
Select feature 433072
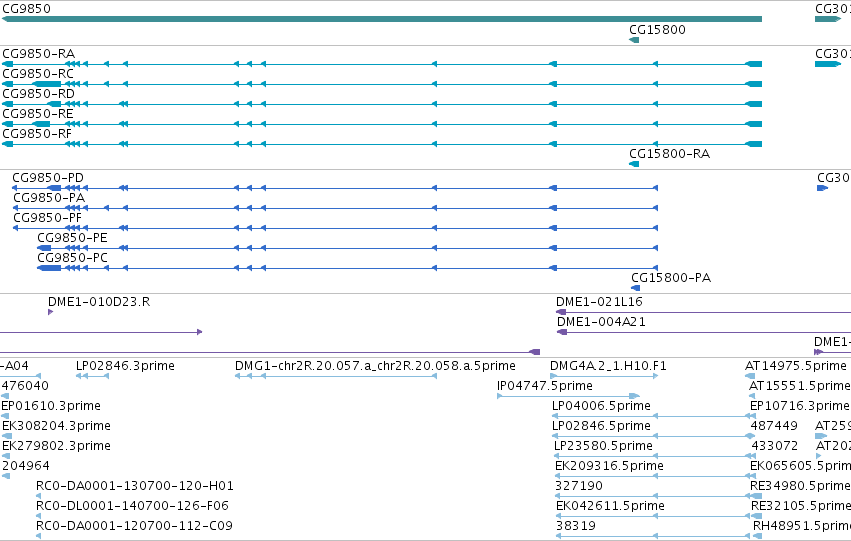[774, 447]
